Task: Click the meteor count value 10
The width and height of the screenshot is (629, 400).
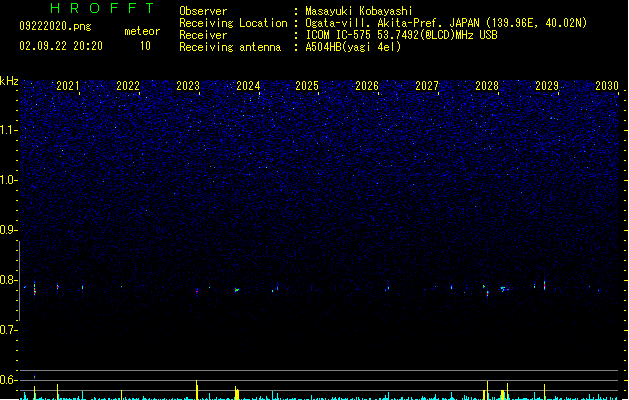Action: click(x=145, y=46)
